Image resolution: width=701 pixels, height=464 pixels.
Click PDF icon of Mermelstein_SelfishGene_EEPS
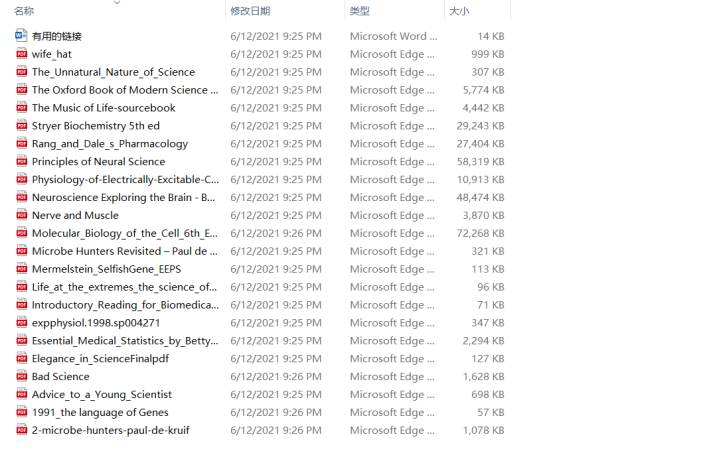pyautogui.click(x=21, y=269)
